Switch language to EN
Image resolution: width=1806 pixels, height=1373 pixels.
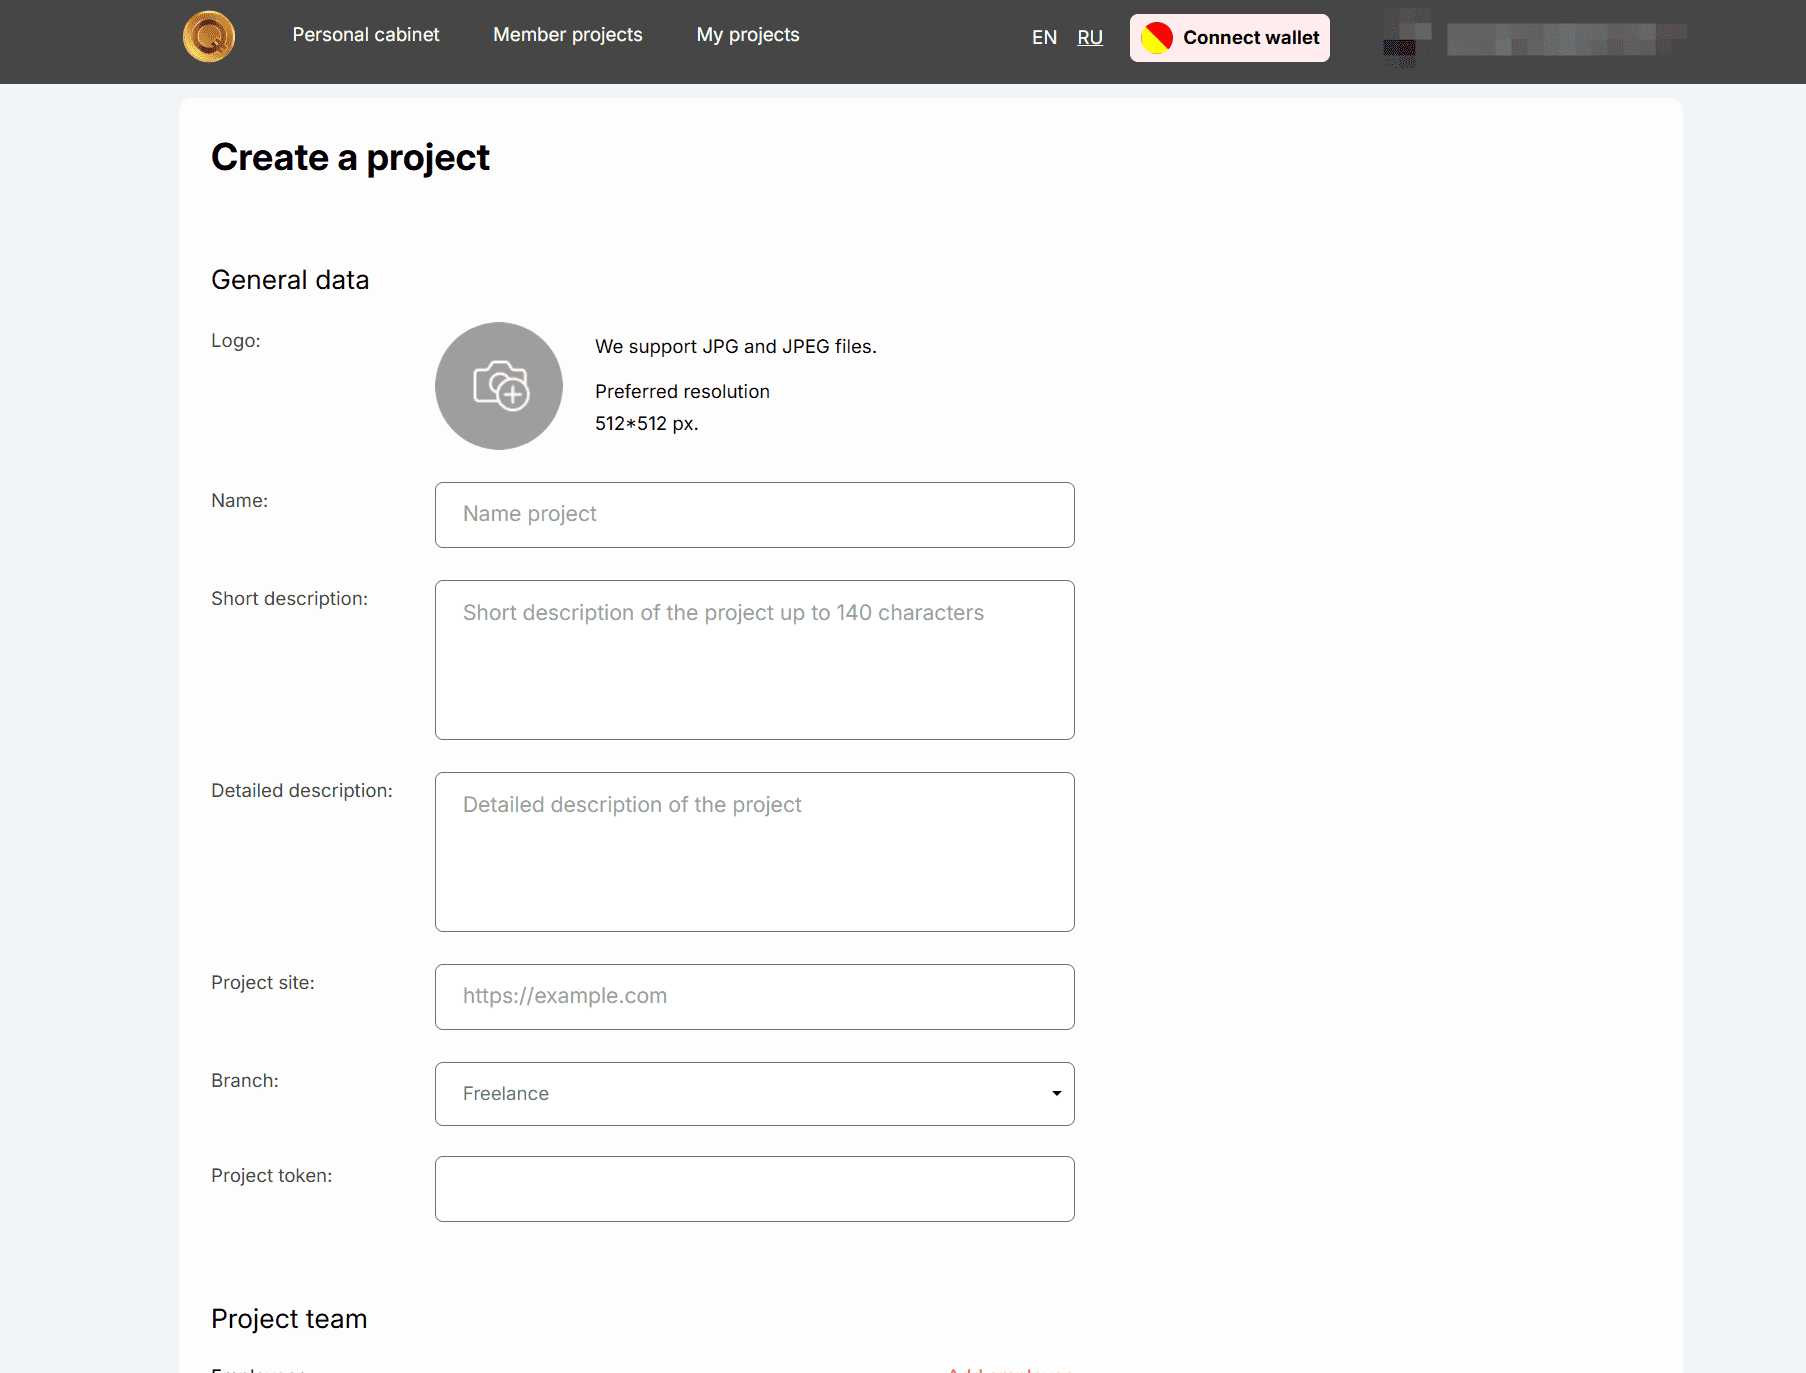point(1044,37)
